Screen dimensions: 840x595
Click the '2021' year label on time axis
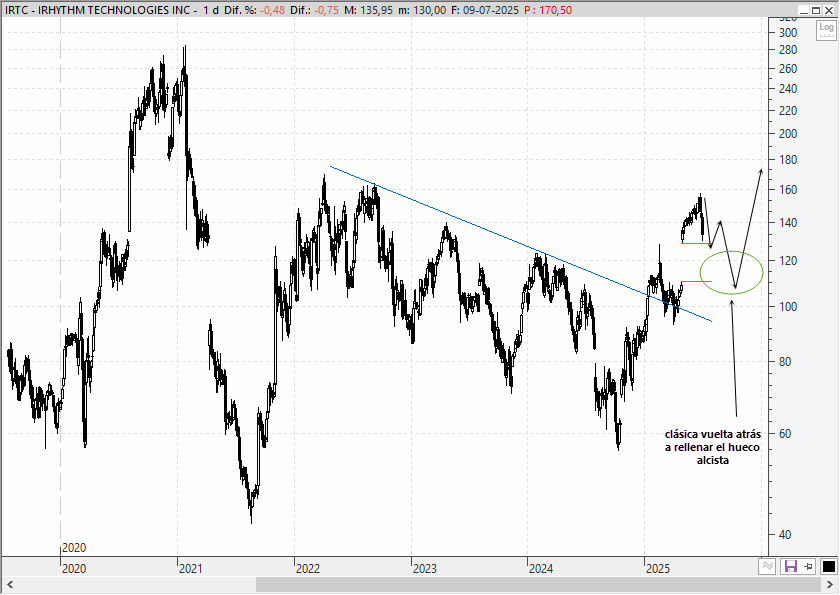pos(191,568)
